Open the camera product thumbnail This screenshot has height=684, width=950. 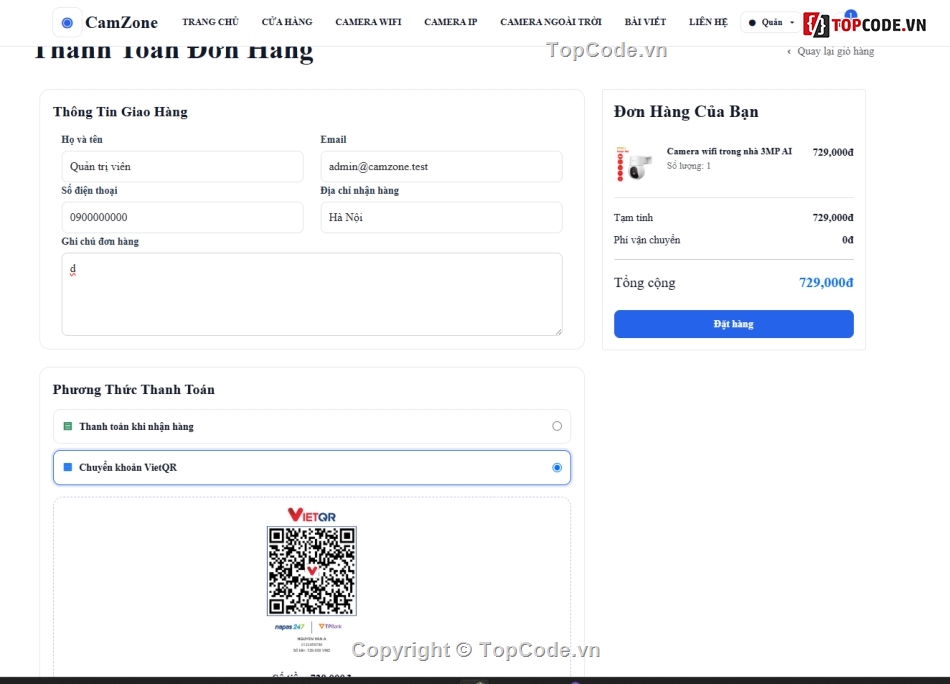pyautogui.click(x=634, y=164)
